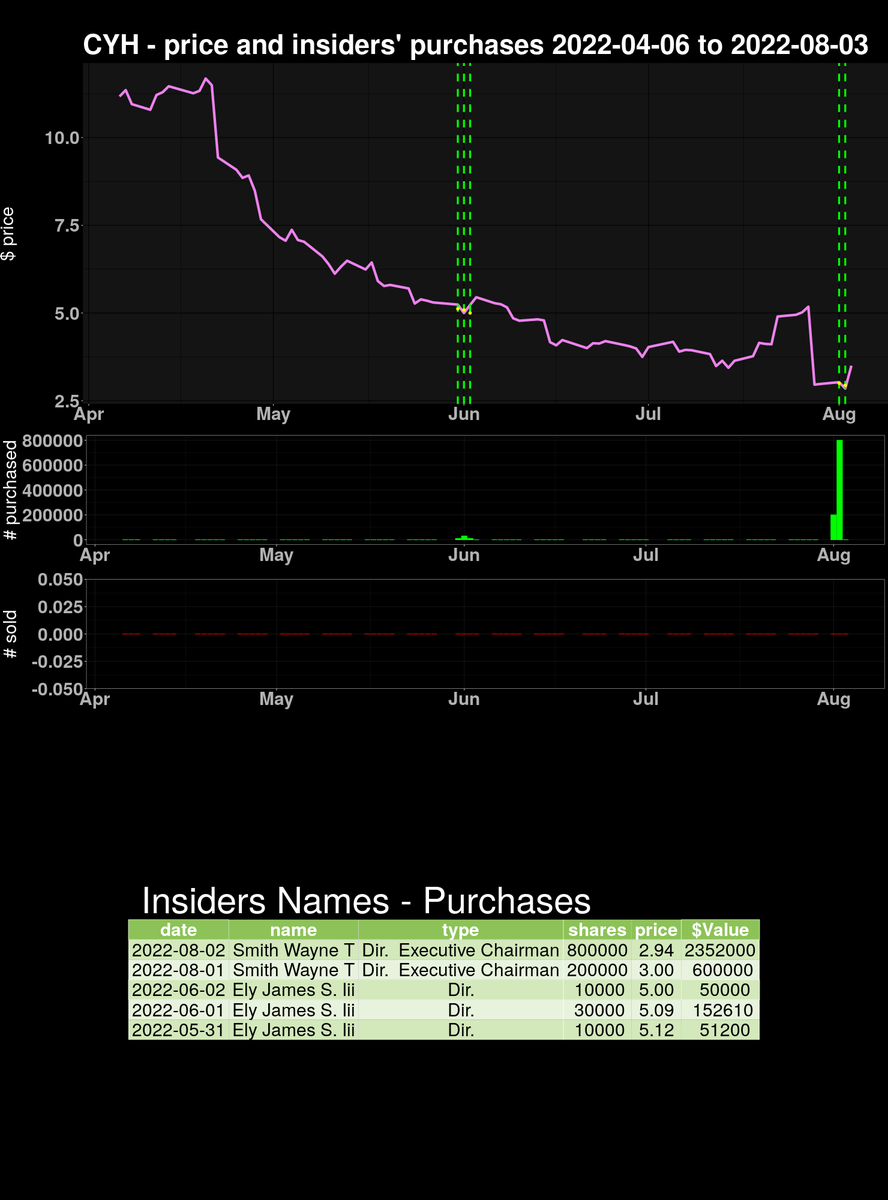Click the chart title starting with CYH

tap(475, 45)
